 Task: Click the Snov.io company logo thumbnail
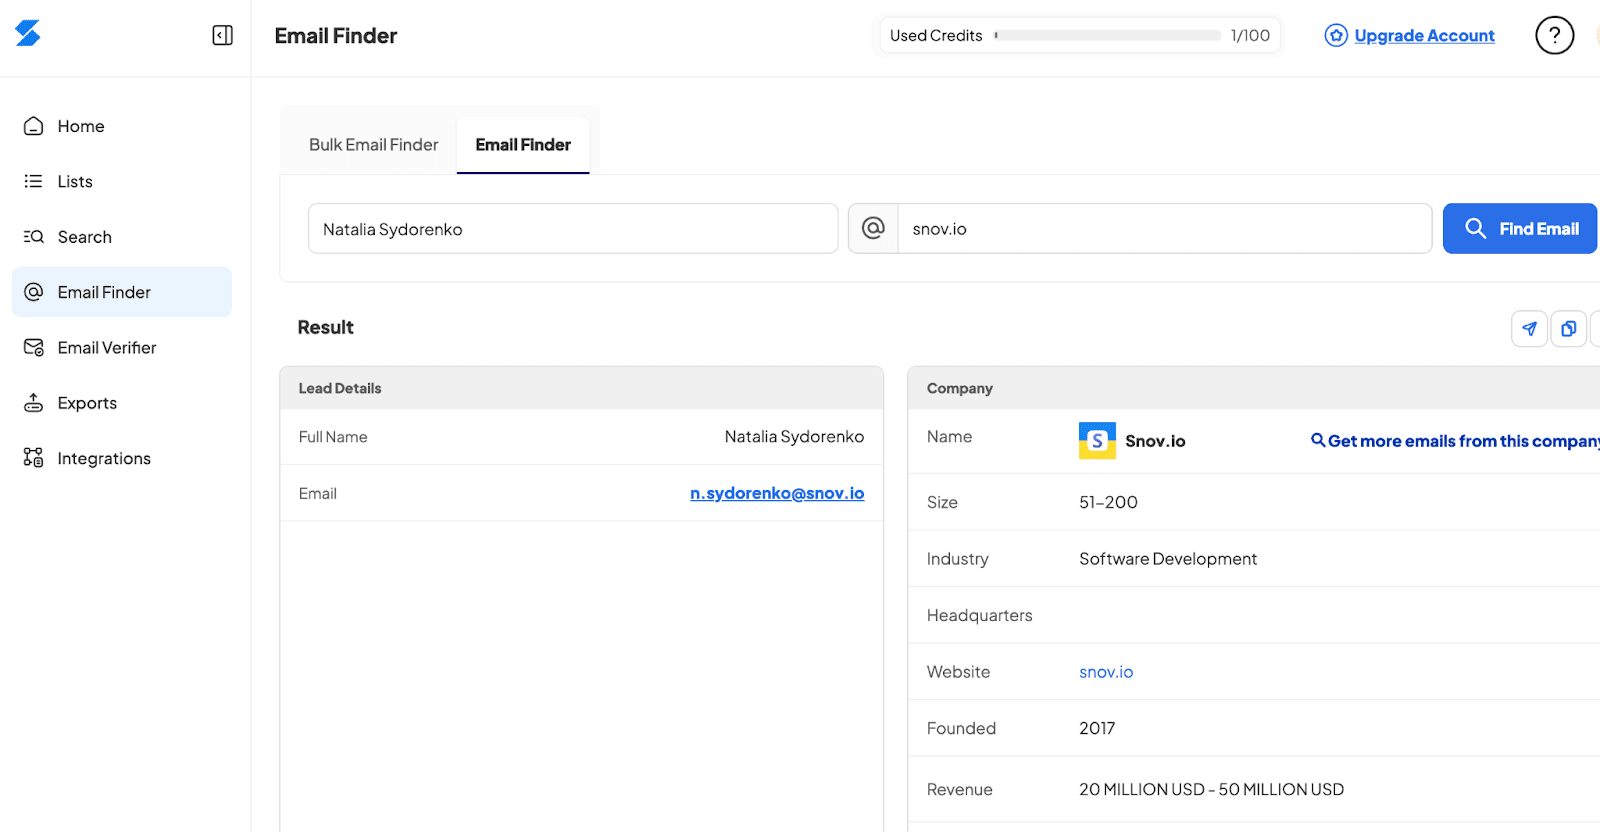[x=1097, y=440]
